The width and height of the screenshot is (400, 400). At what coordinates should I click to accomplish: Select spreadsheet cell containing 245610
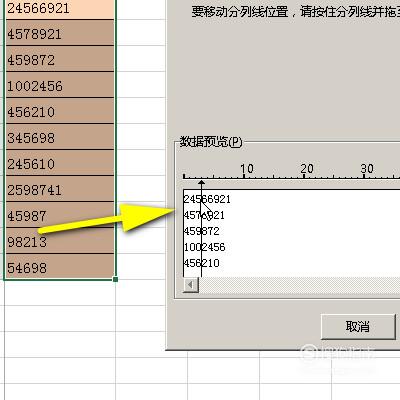pos(60,163)
